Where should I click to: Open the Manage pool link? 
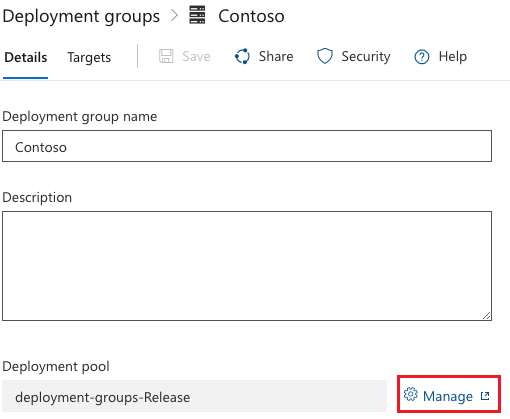tap(448, 396)
